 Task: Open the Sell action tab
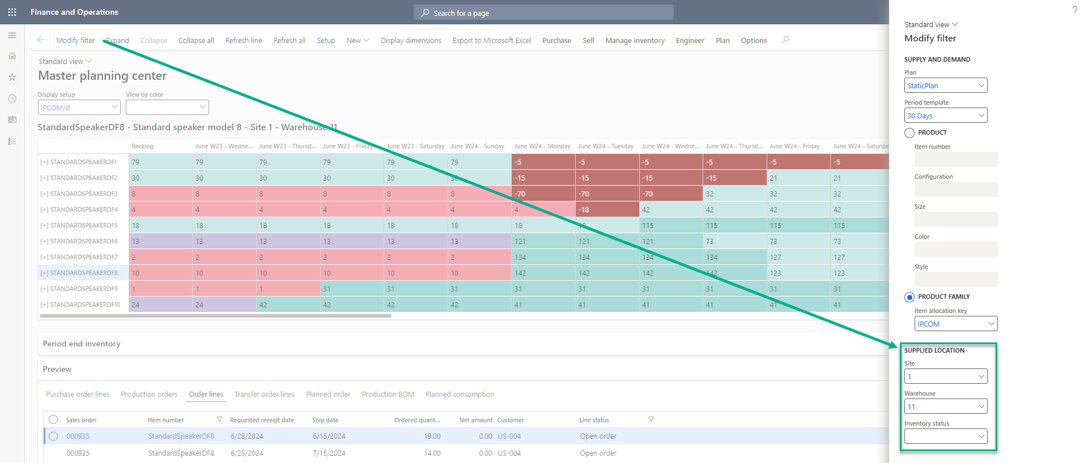tap(588, 40)
